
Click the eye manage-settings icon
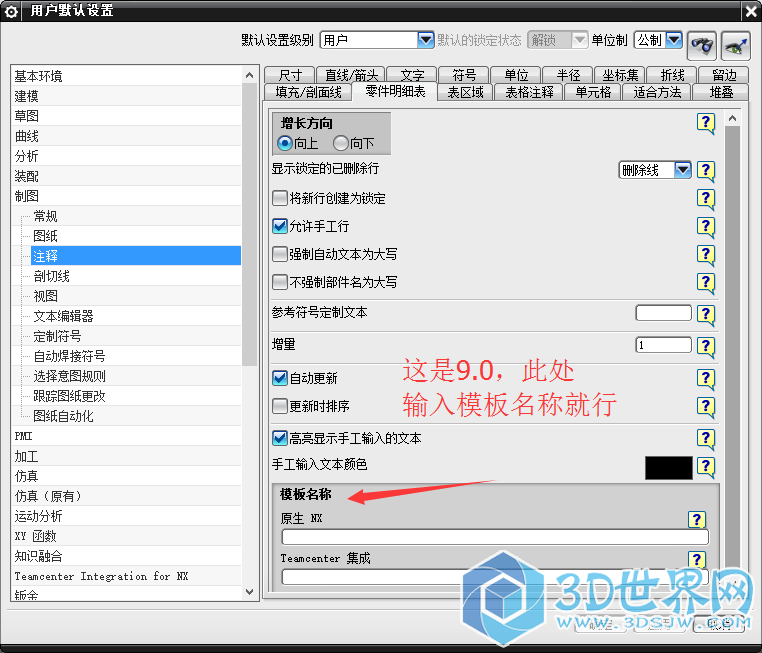click(736, 46)
